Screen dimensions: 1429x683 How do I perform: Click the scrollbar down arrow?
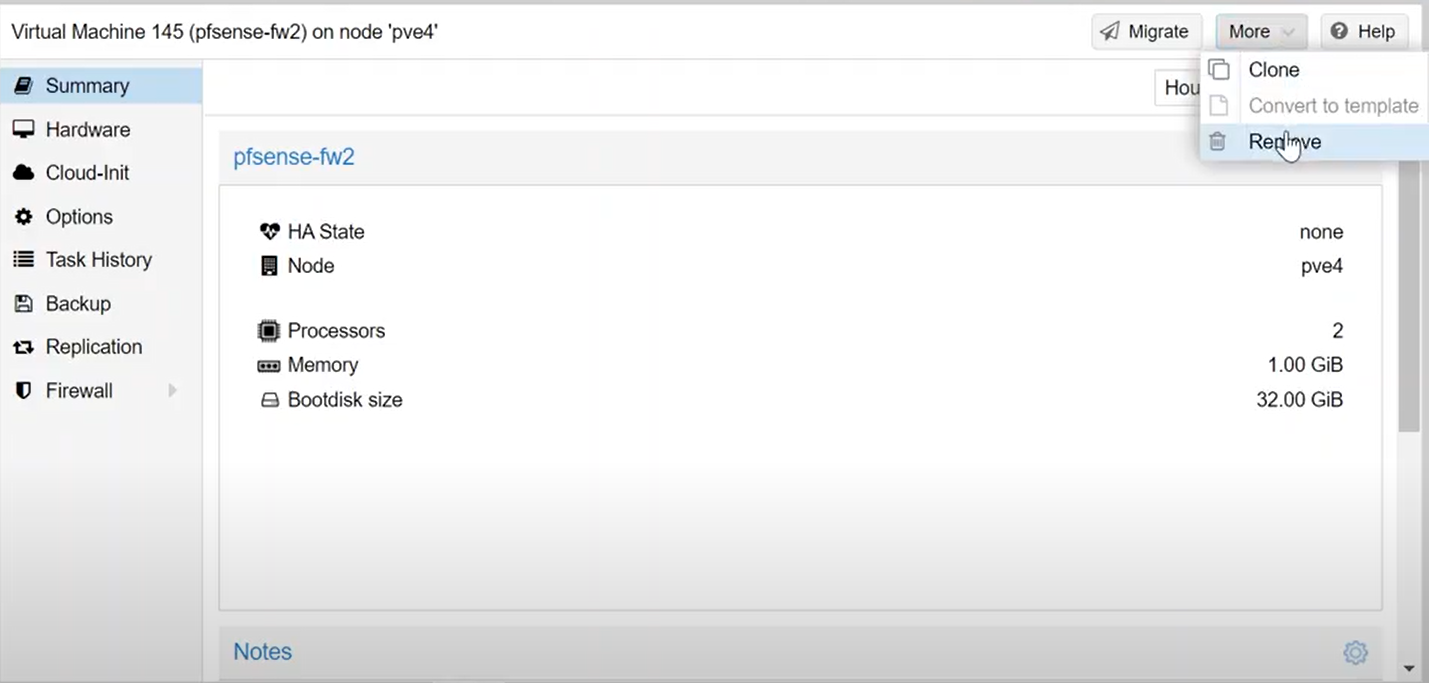[x=1409, y=668]
